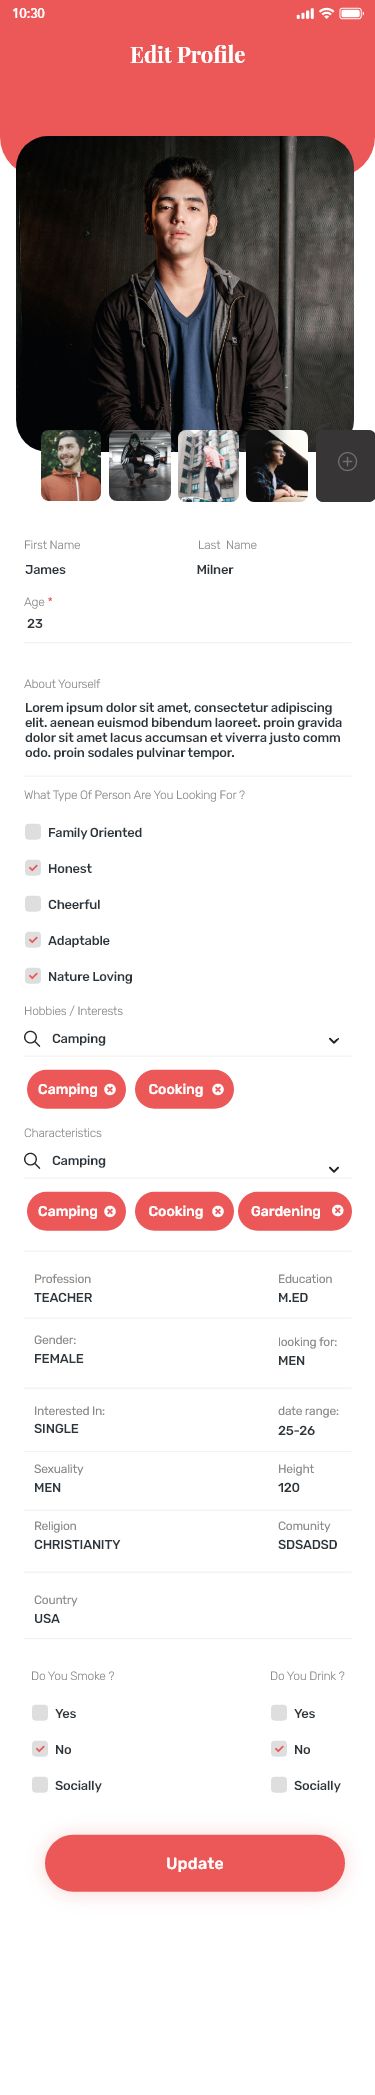Open the Country field showing USA

click(x=188, y=1608)
